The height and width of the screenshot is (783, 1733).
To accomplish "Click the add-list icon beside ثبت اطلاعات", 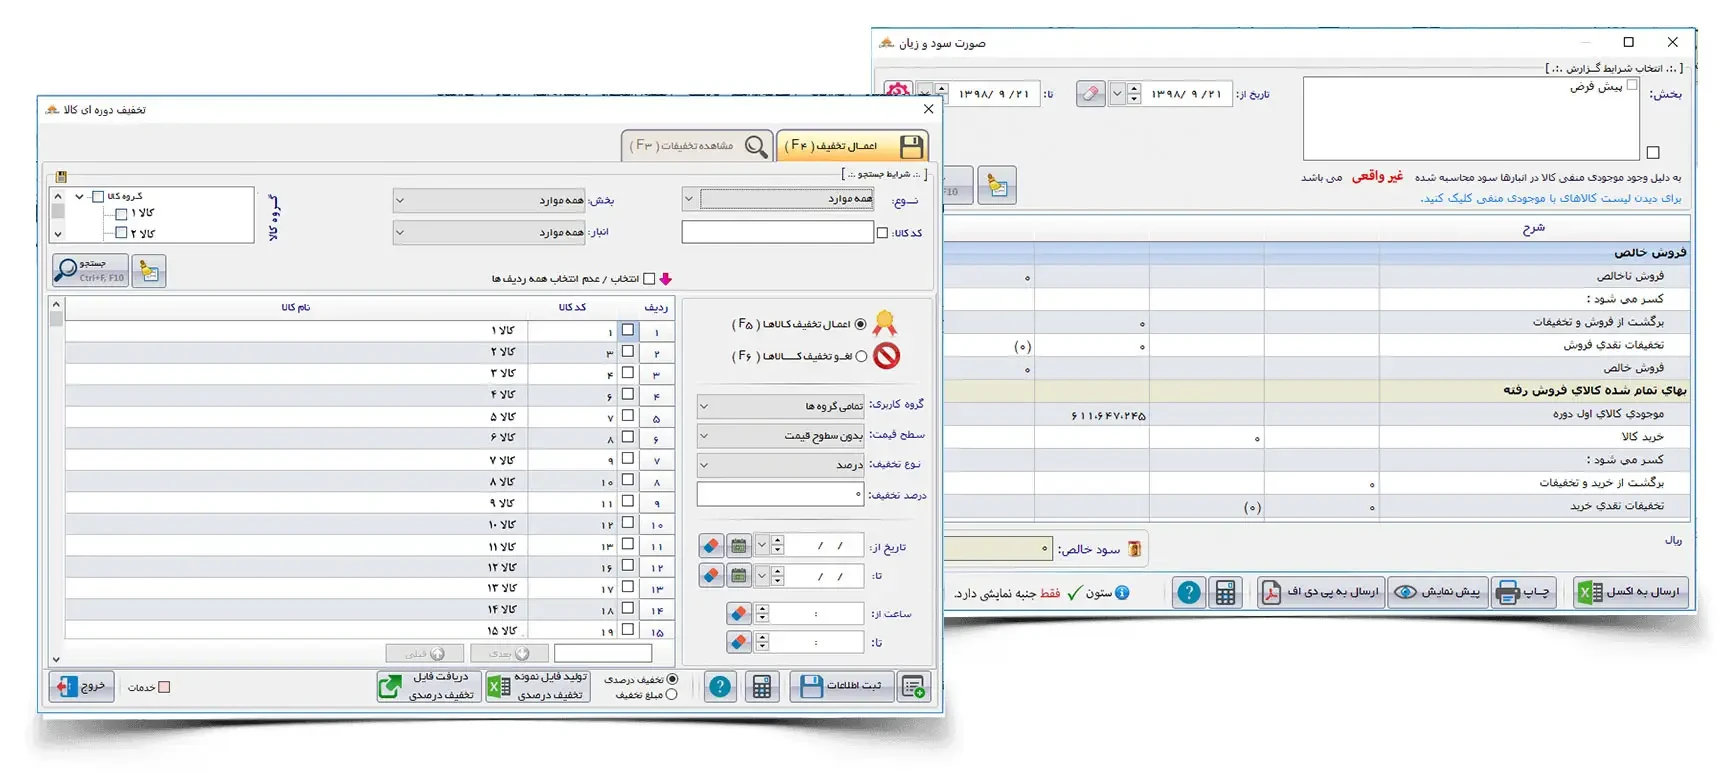I will pos(913,687).
